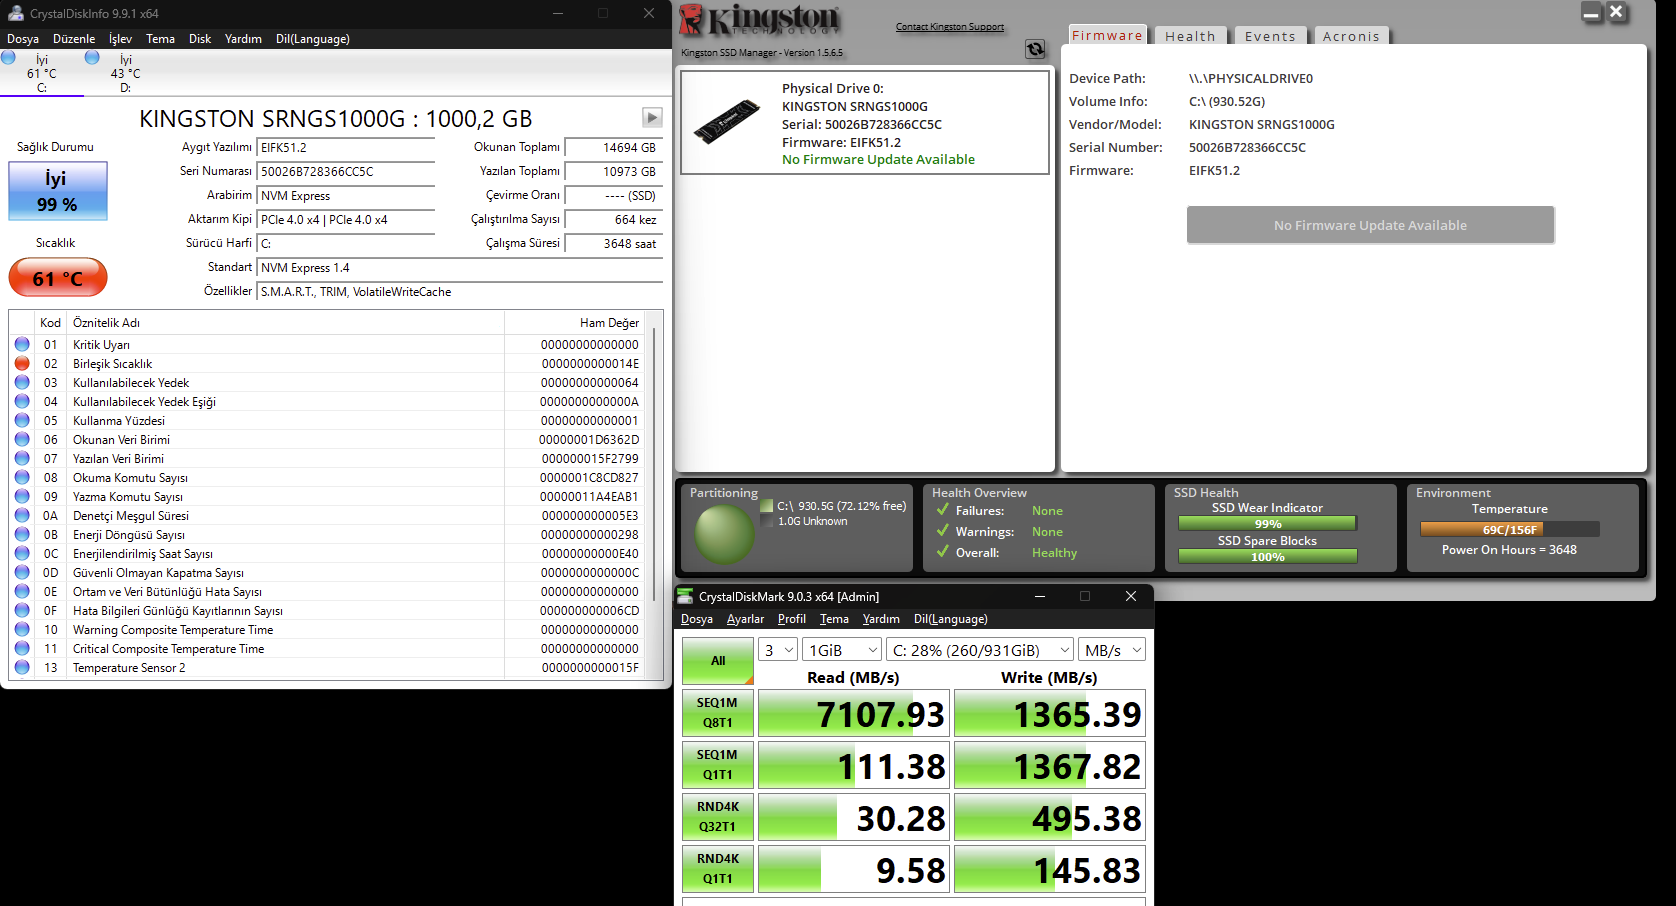
Task: Open Düzenle menu in CrystalDiskInfo
Action: coord(74,39)
